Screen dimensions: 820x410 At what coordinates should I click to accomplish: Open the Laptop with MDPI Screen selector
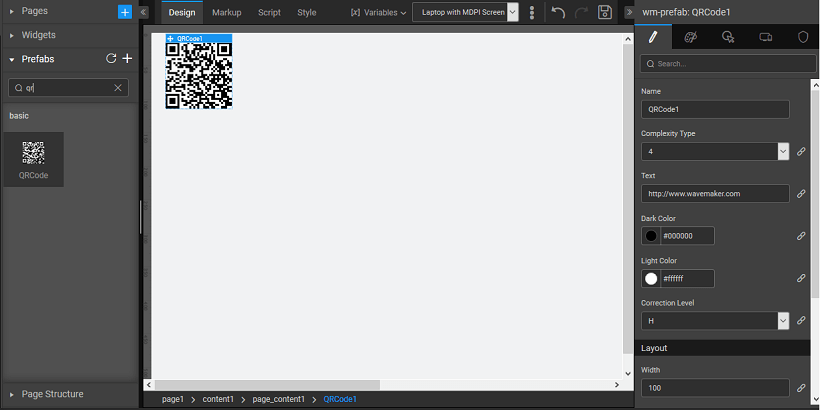pyautogui.click(x=465, y=13)
